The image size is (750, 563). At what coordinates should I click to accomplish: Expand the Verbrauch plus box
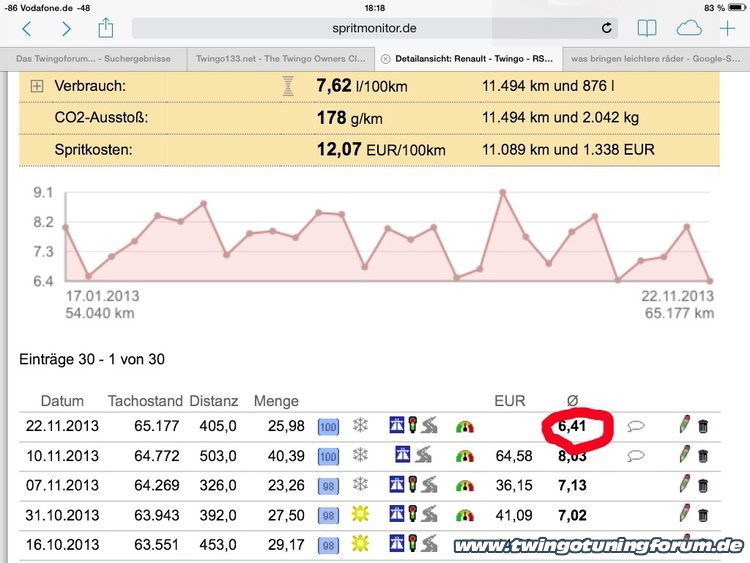(x=37, y=86)
